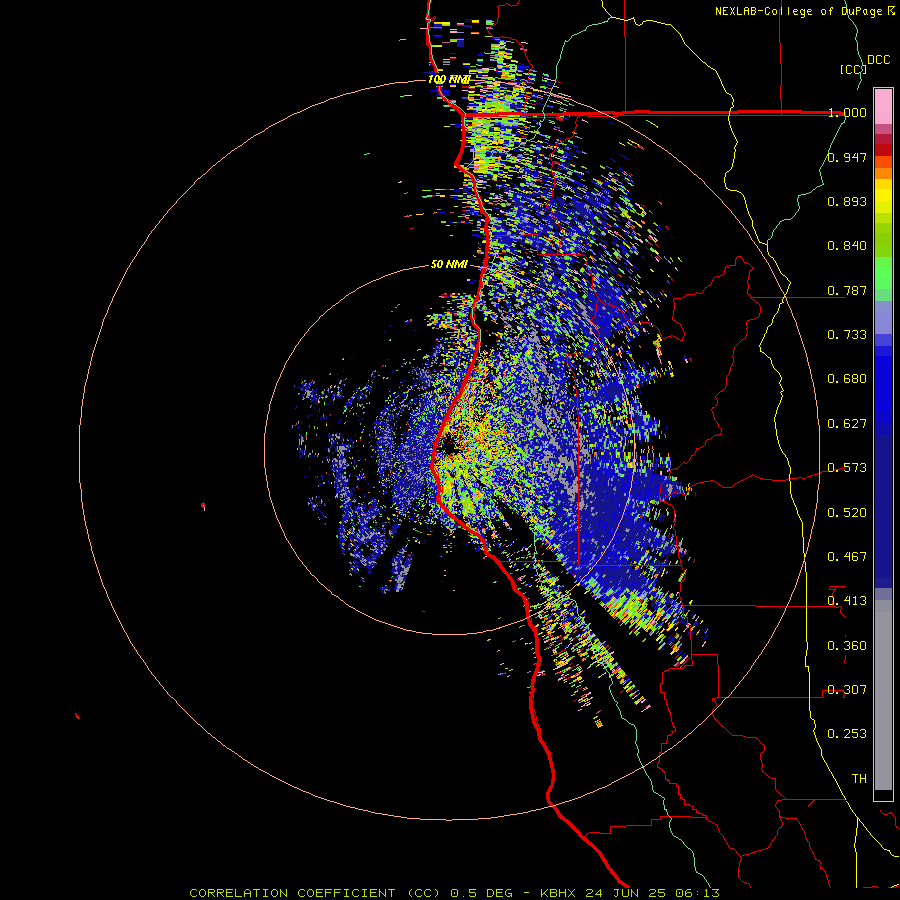This screenshot has width=900, height=900.
Task: Click the CORRELATION COEFFICIENT caption at bottom
Action: (x=454, y=893)
